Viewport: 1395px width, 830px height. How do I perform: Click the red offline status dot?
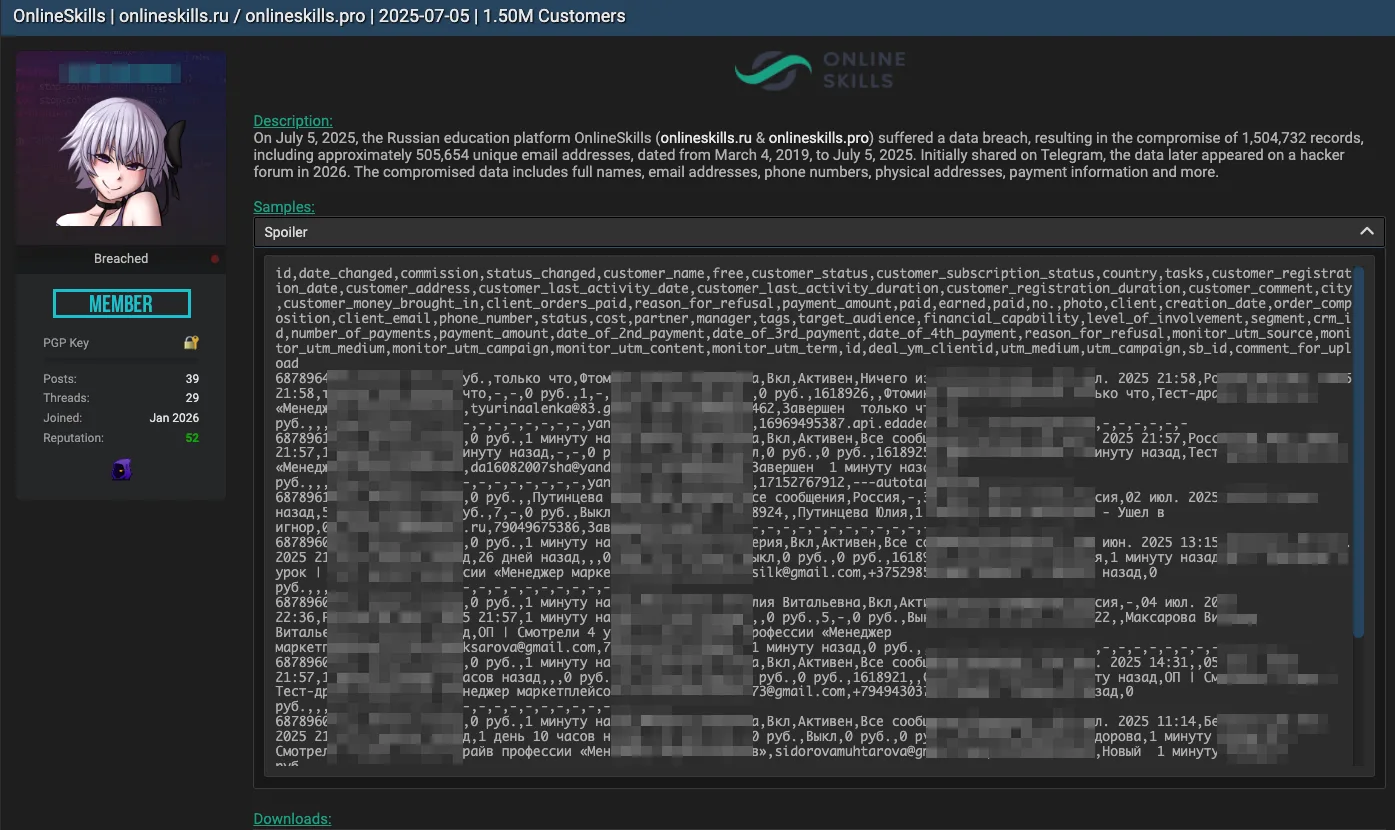click(215, 259)
